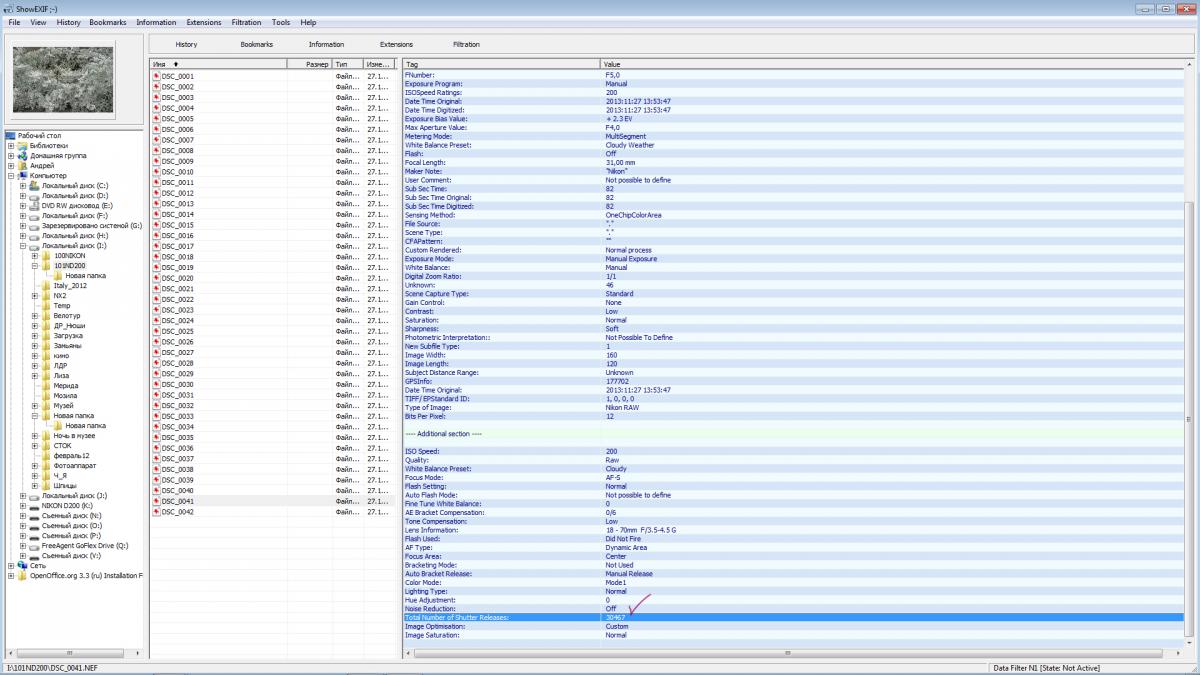Click the Extensions toolbar button
Viewport: 1200px width, 675px height.
(x=396, y=44)
